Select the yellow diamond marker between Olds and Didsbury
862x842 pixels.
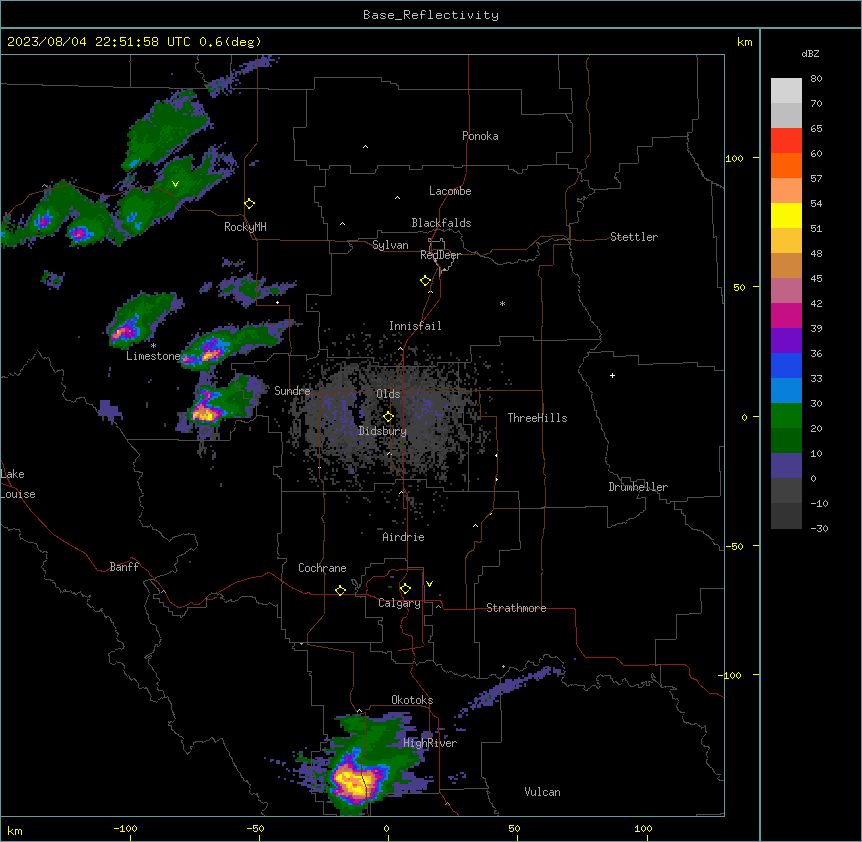(388, 417)
